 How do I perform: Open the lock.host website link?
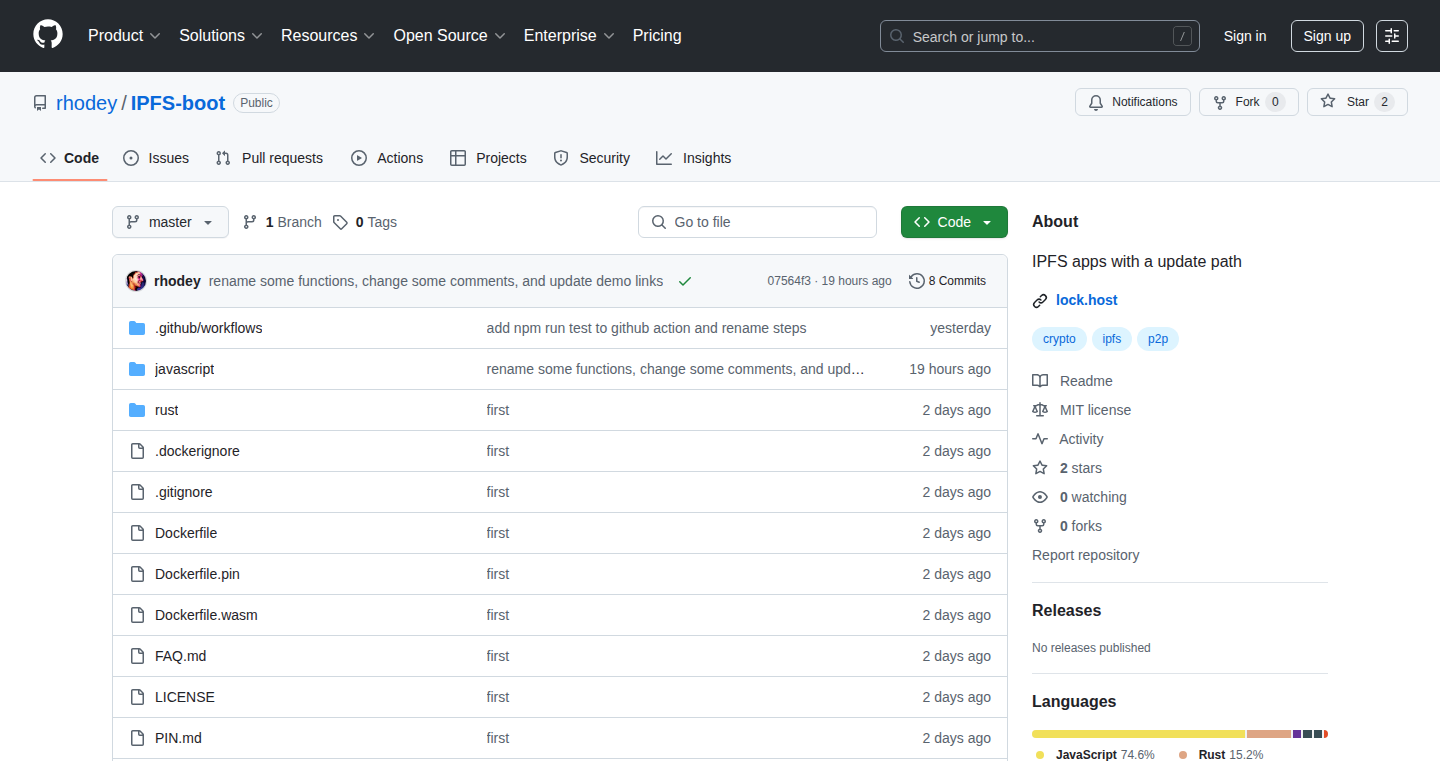(1087, 300)
